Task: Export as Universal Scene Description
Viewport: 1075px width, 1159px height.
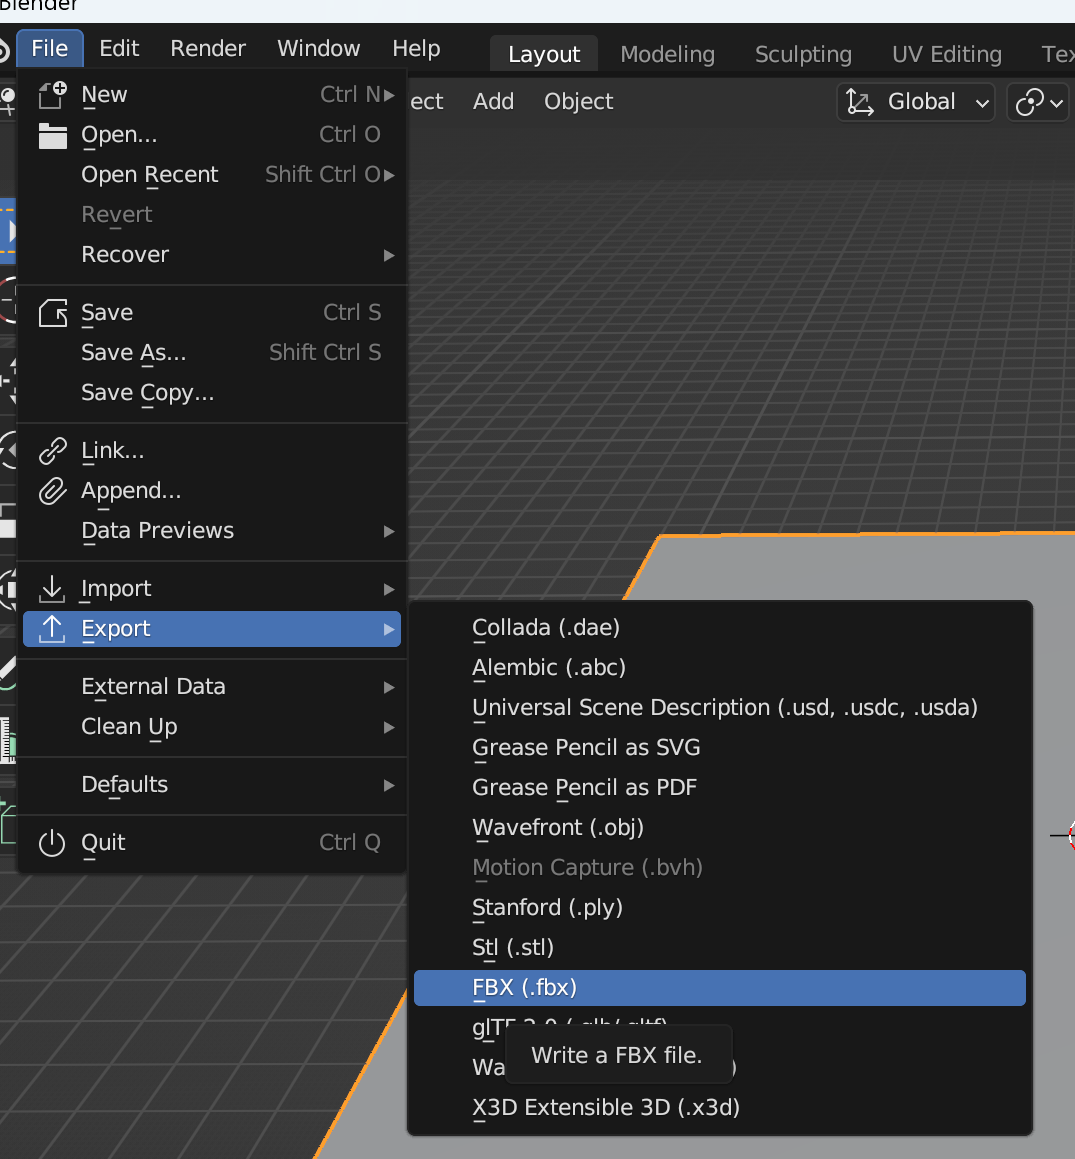Action: [719, 707]
